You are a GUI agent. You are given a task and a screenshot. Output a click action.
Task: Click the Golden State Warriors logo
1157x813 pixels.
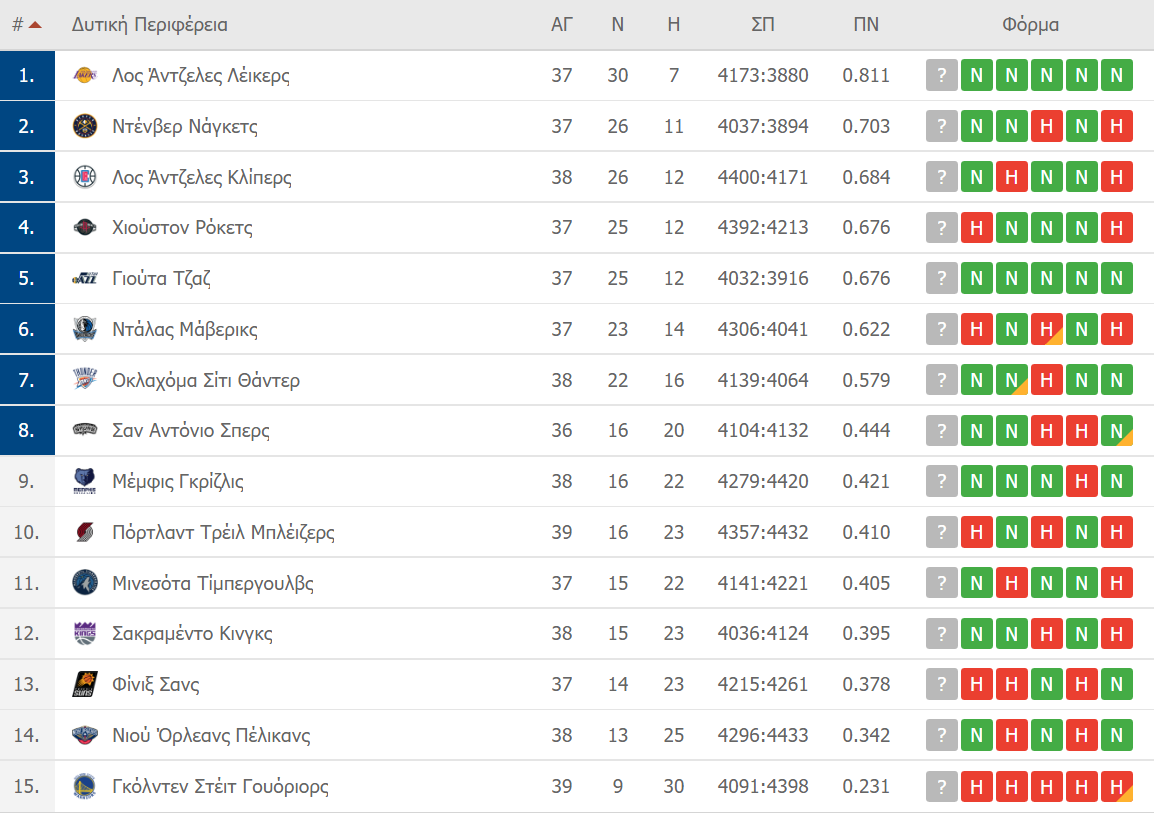pos(85,787)
